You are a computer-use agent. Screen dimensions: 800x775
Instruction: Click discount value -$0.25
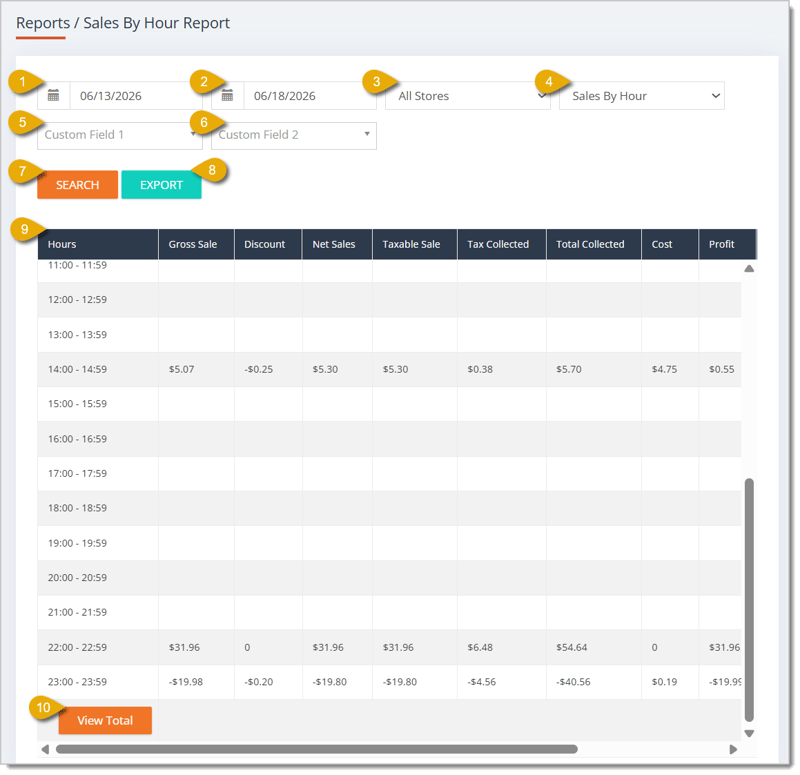[x=259, y=369]
